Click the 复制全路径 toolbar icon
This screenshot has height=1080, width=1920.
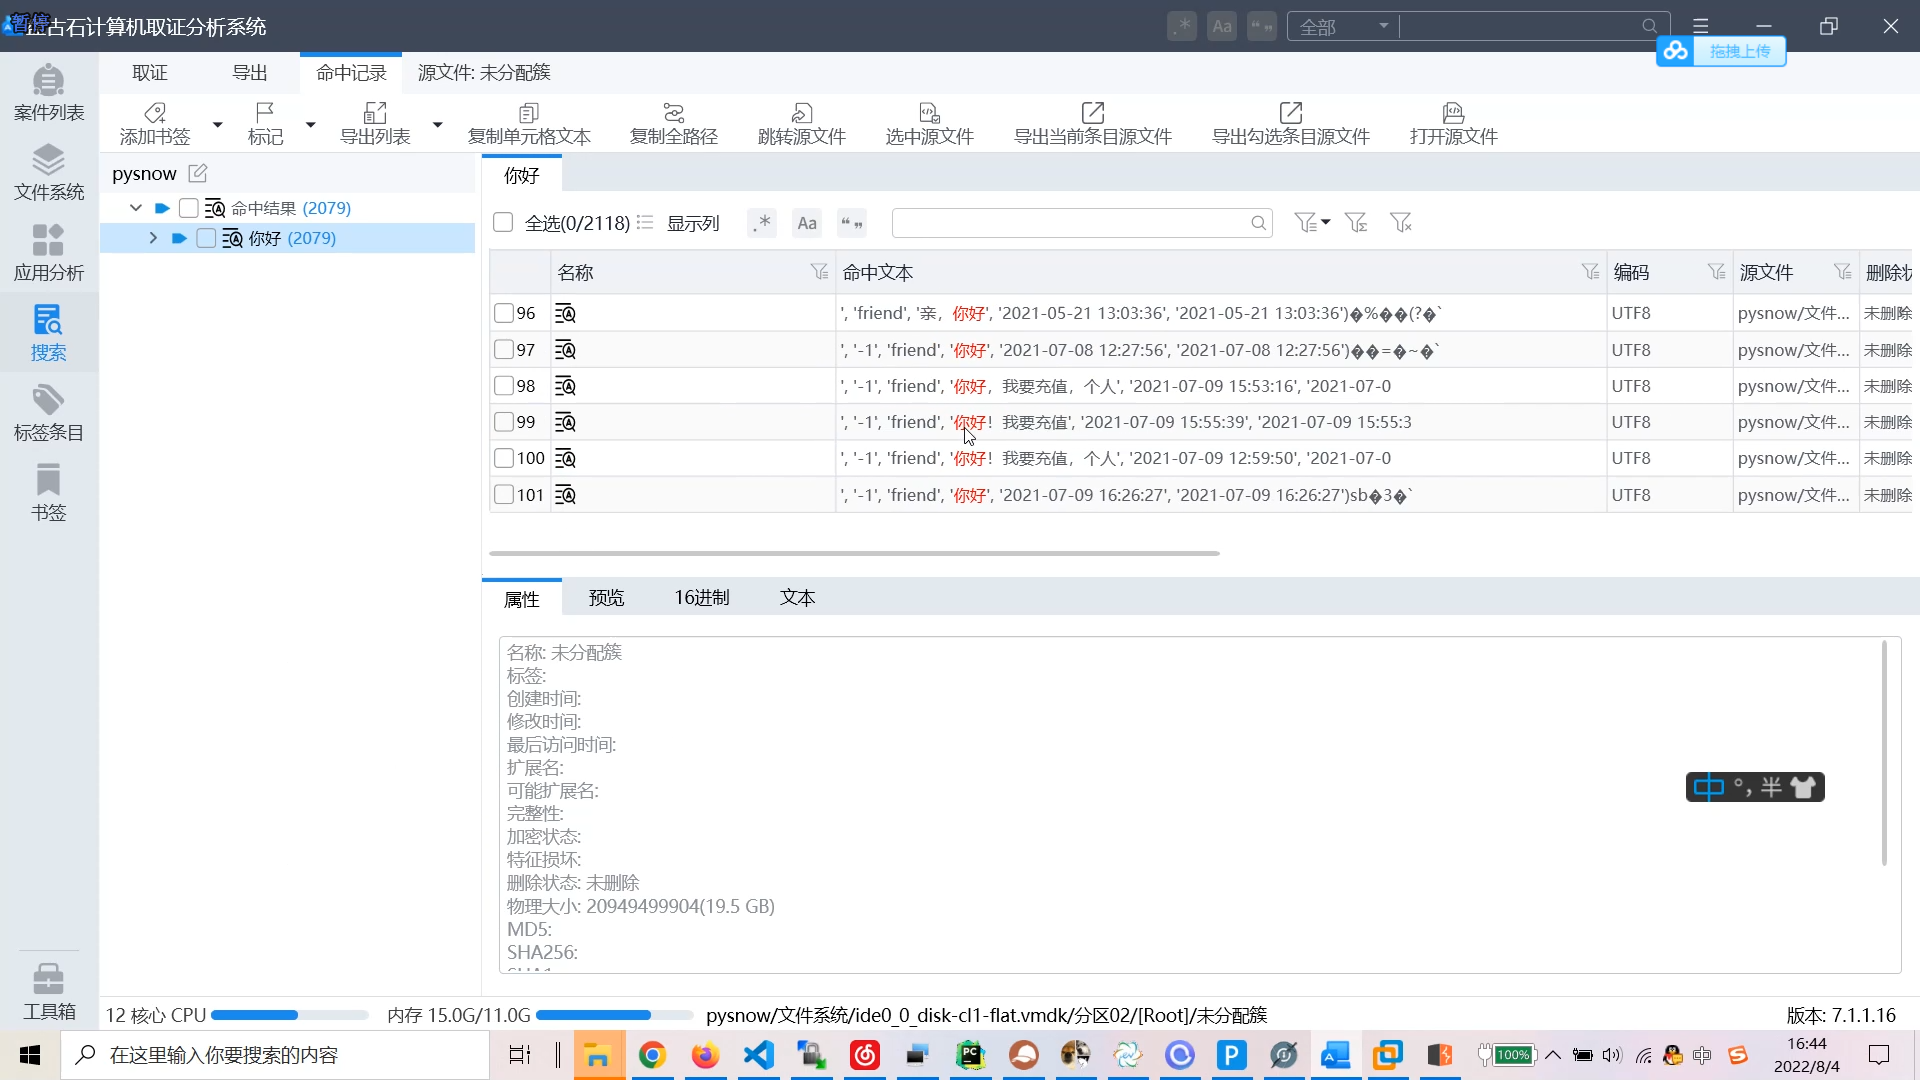[x=672, y=122]
